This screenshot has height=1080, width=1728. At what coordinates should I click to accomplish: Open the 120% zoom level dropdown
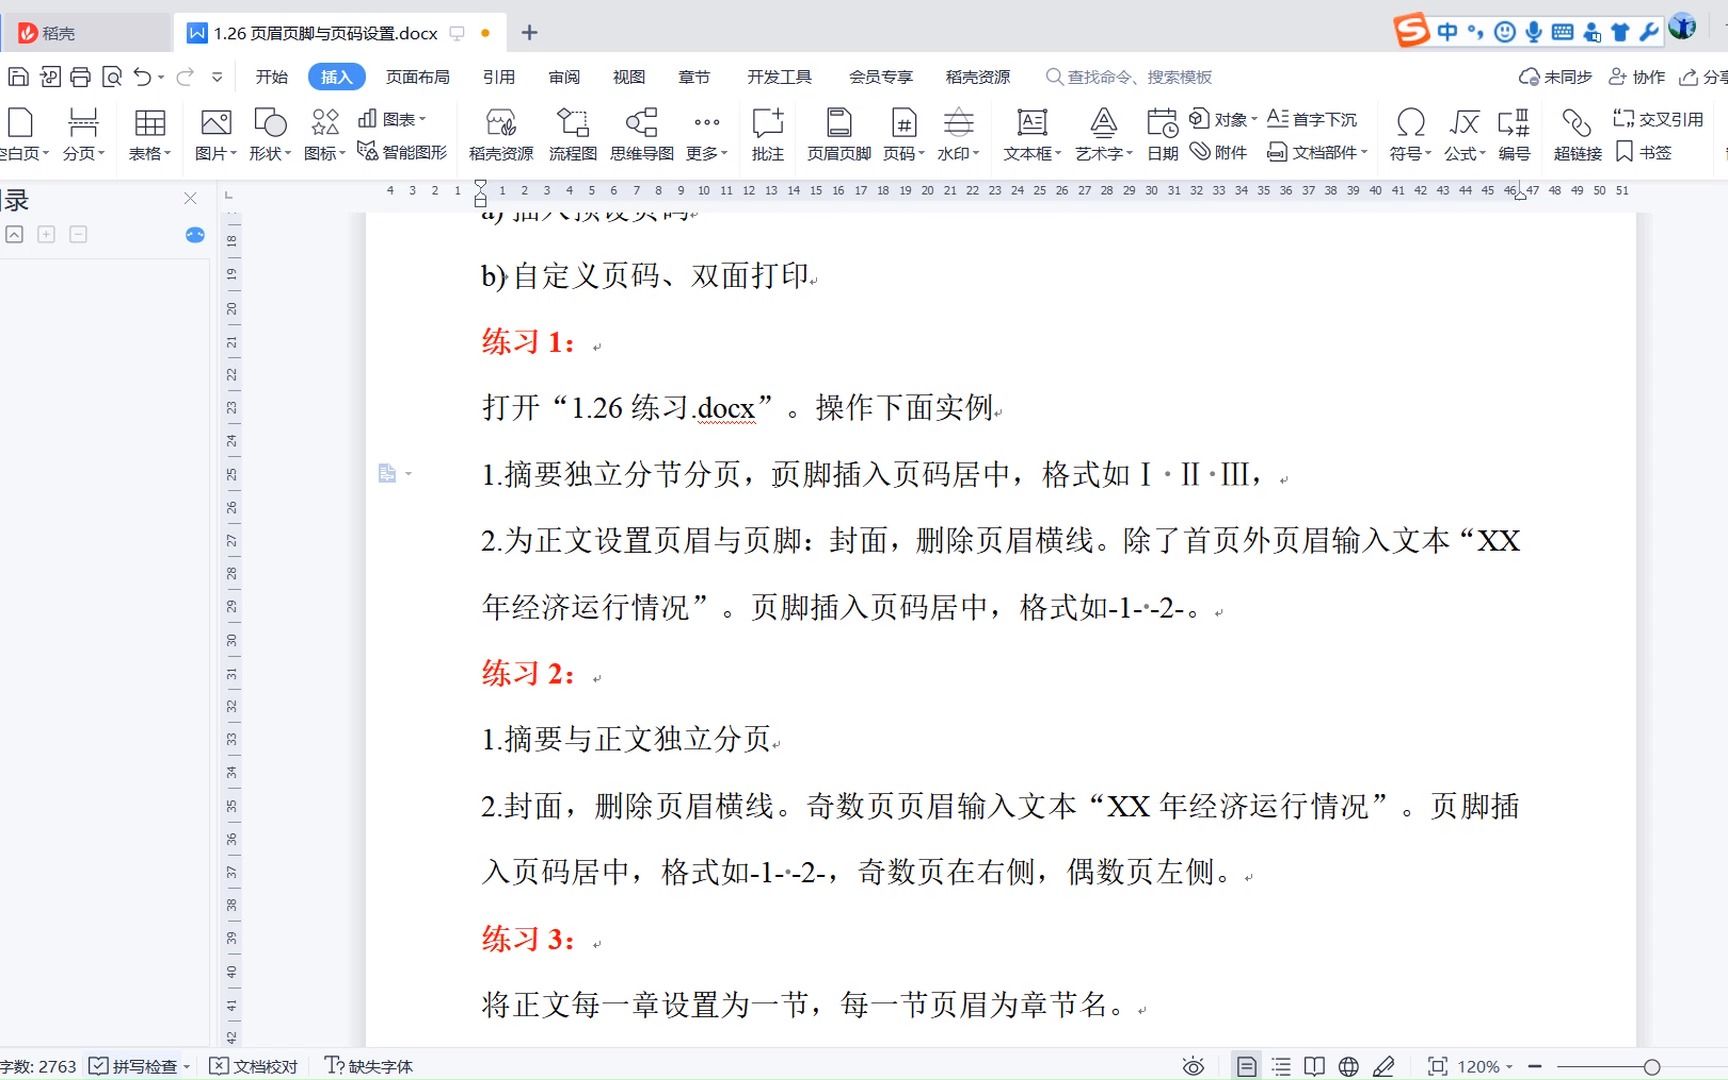[1485, 1067]
